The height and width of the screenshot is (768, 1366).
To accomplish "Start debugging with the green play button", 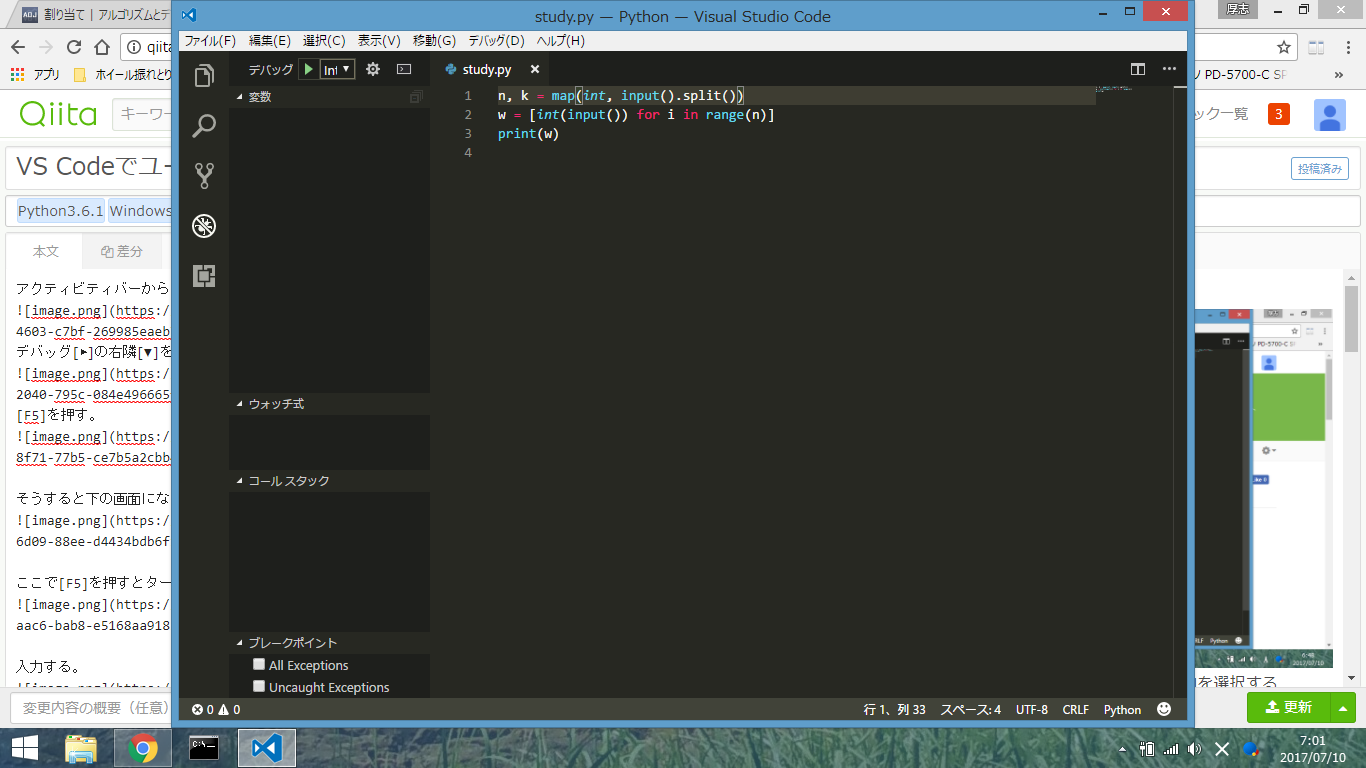I will [x=309, y=69].
